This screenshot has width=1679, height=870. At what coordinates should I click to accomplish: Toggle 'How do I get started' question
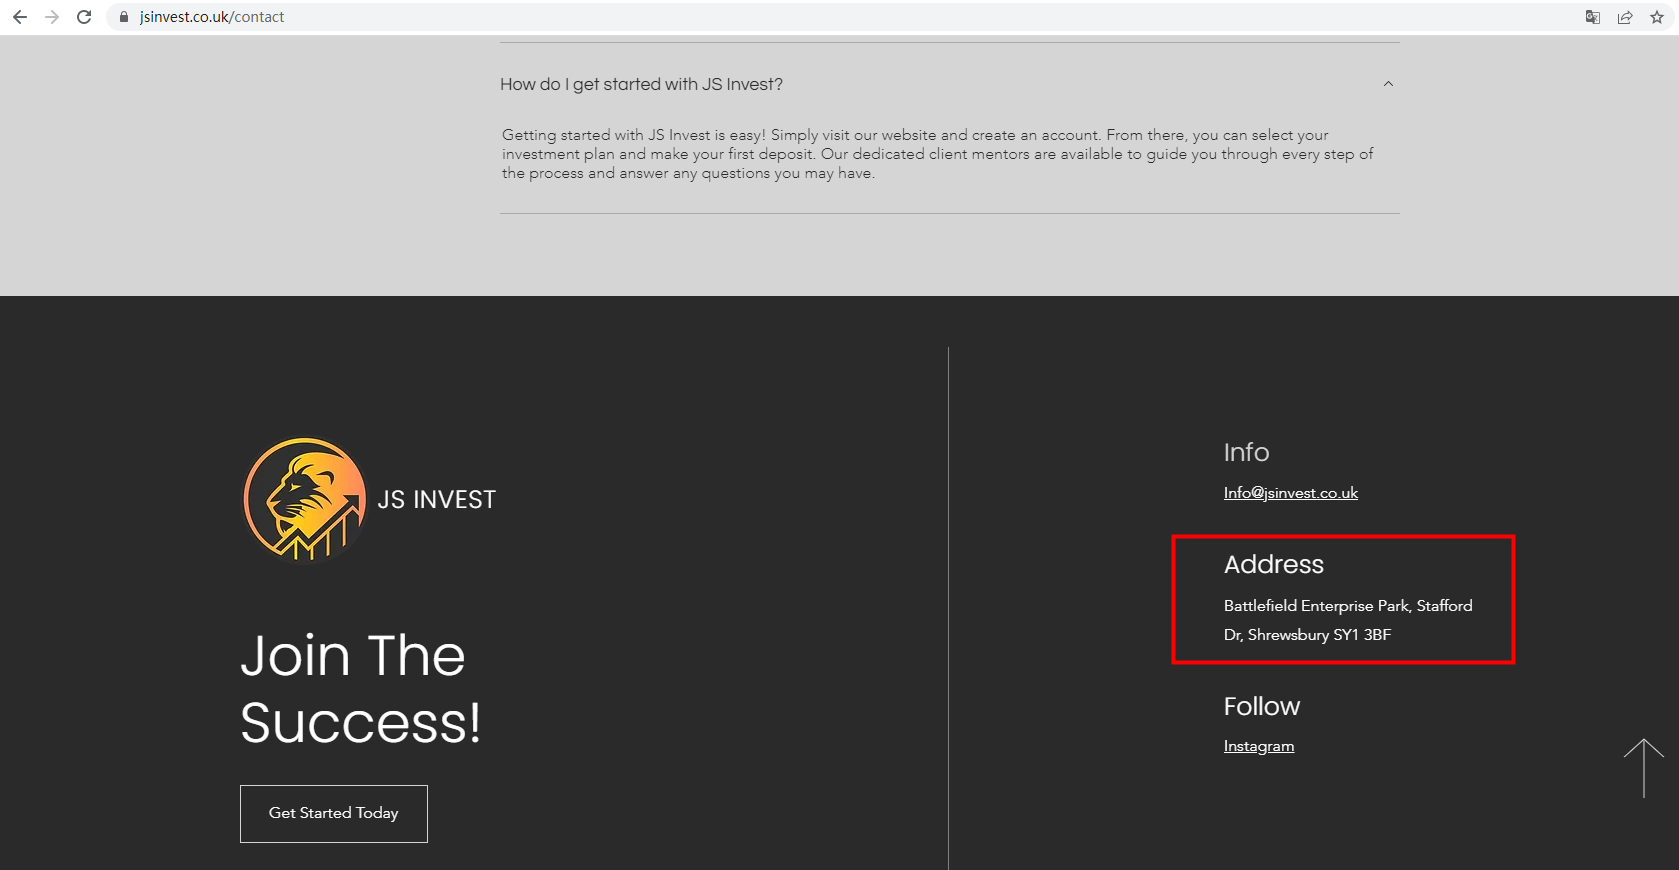coord(642,84)
